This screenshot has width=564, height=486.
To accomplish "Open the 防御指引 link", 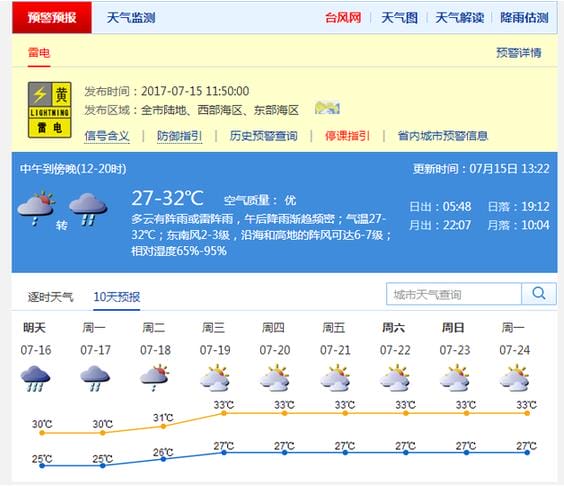I will (179, 136).
